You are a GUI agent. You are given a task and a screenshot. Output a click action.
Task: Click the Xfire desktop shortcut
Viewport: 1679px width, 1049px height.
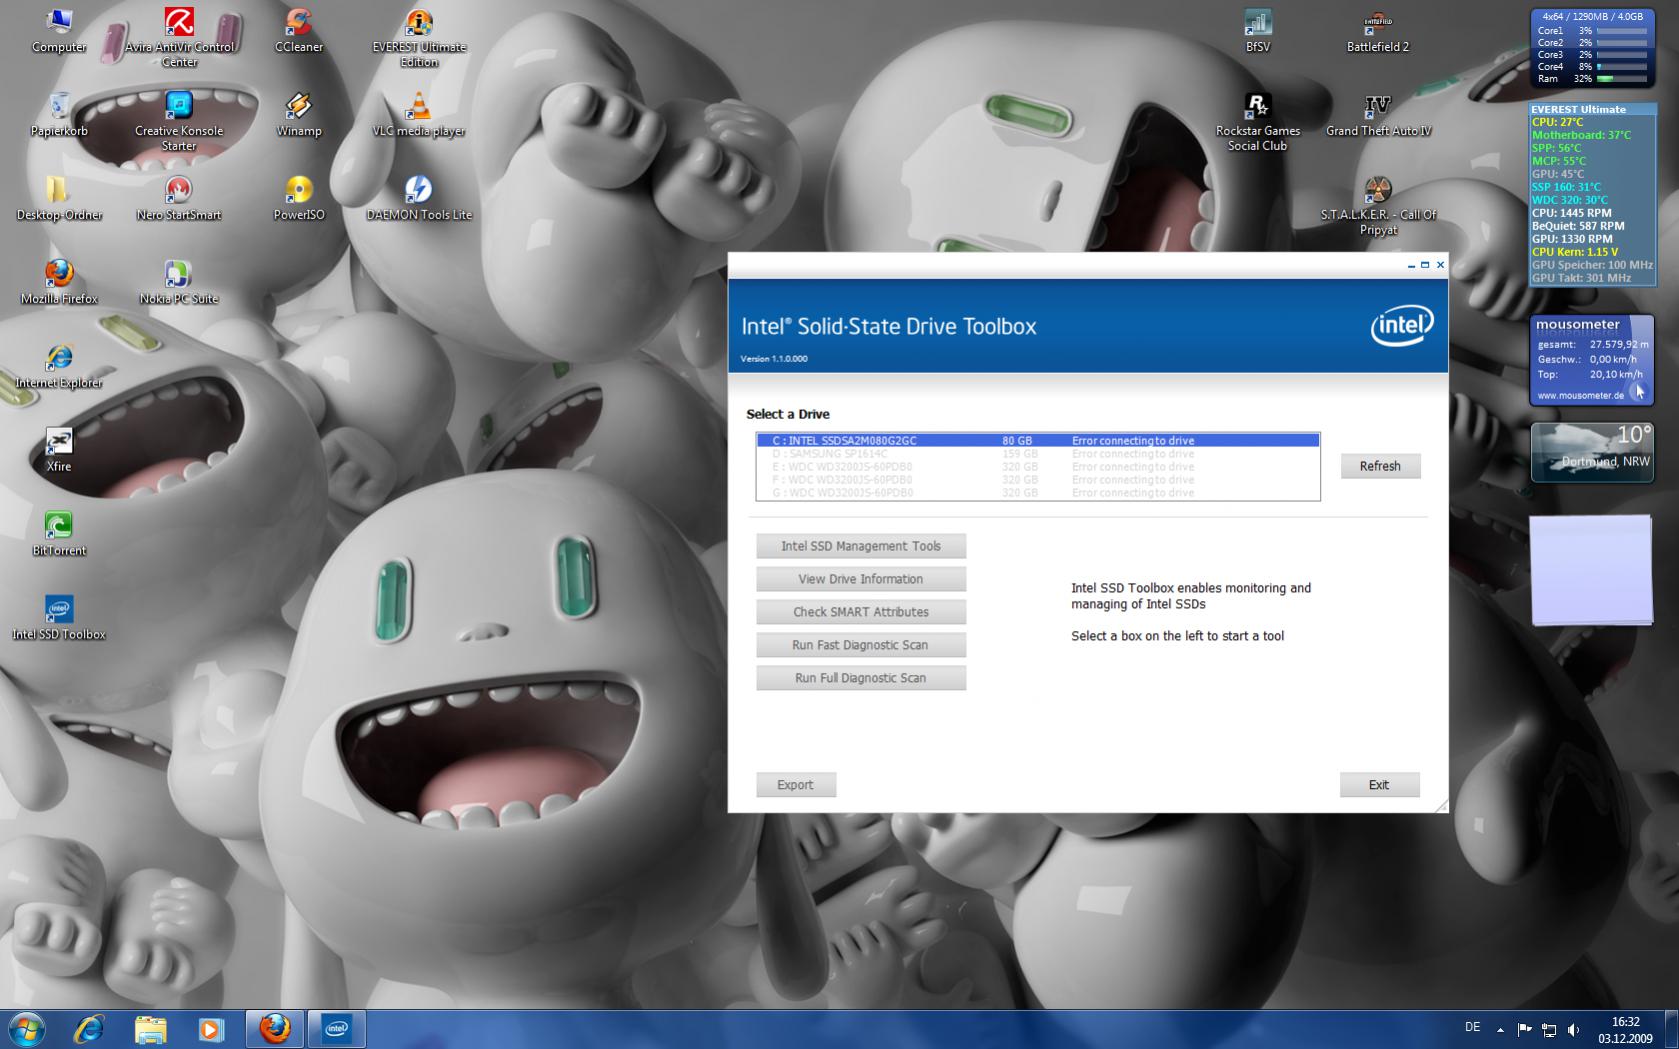59,450
